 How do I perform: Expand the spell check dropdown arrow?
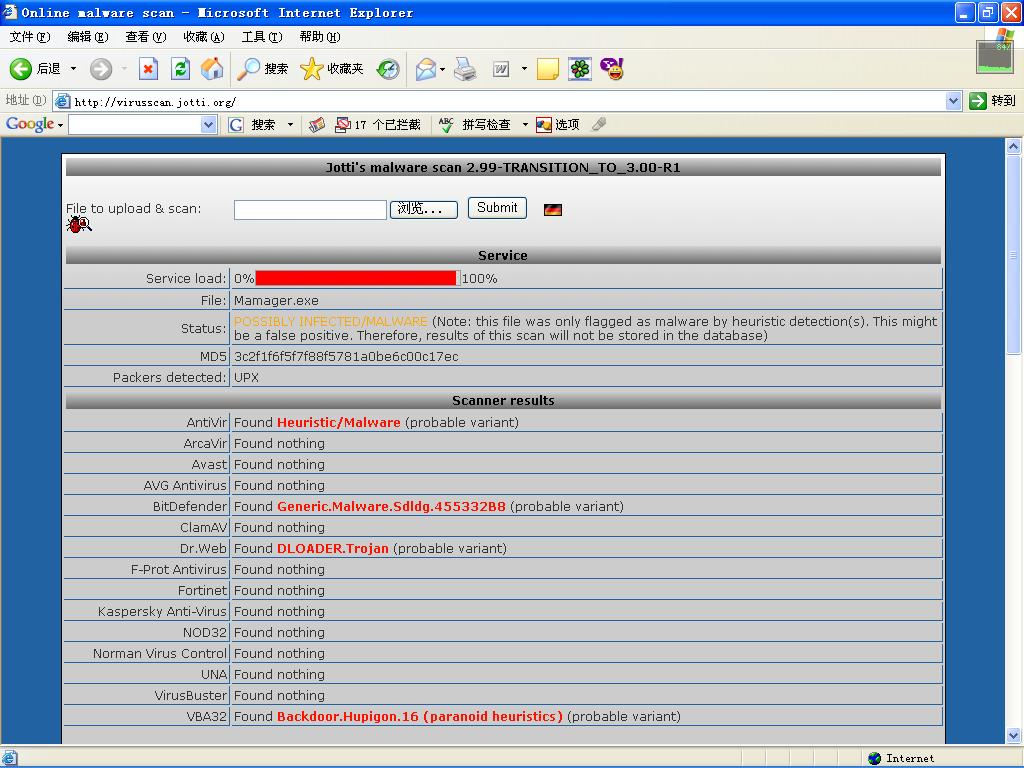coord(524,125)
